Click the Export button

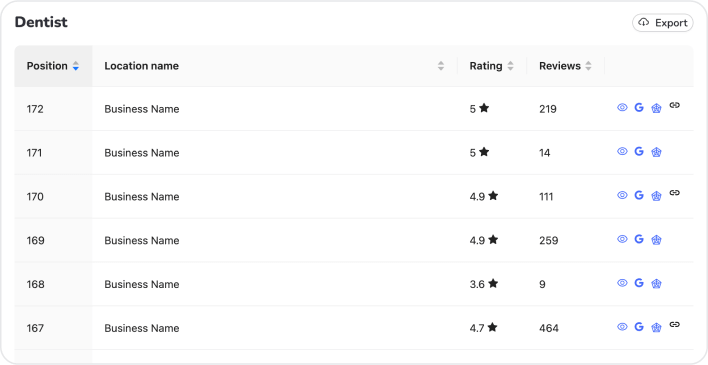pos(662,23)
